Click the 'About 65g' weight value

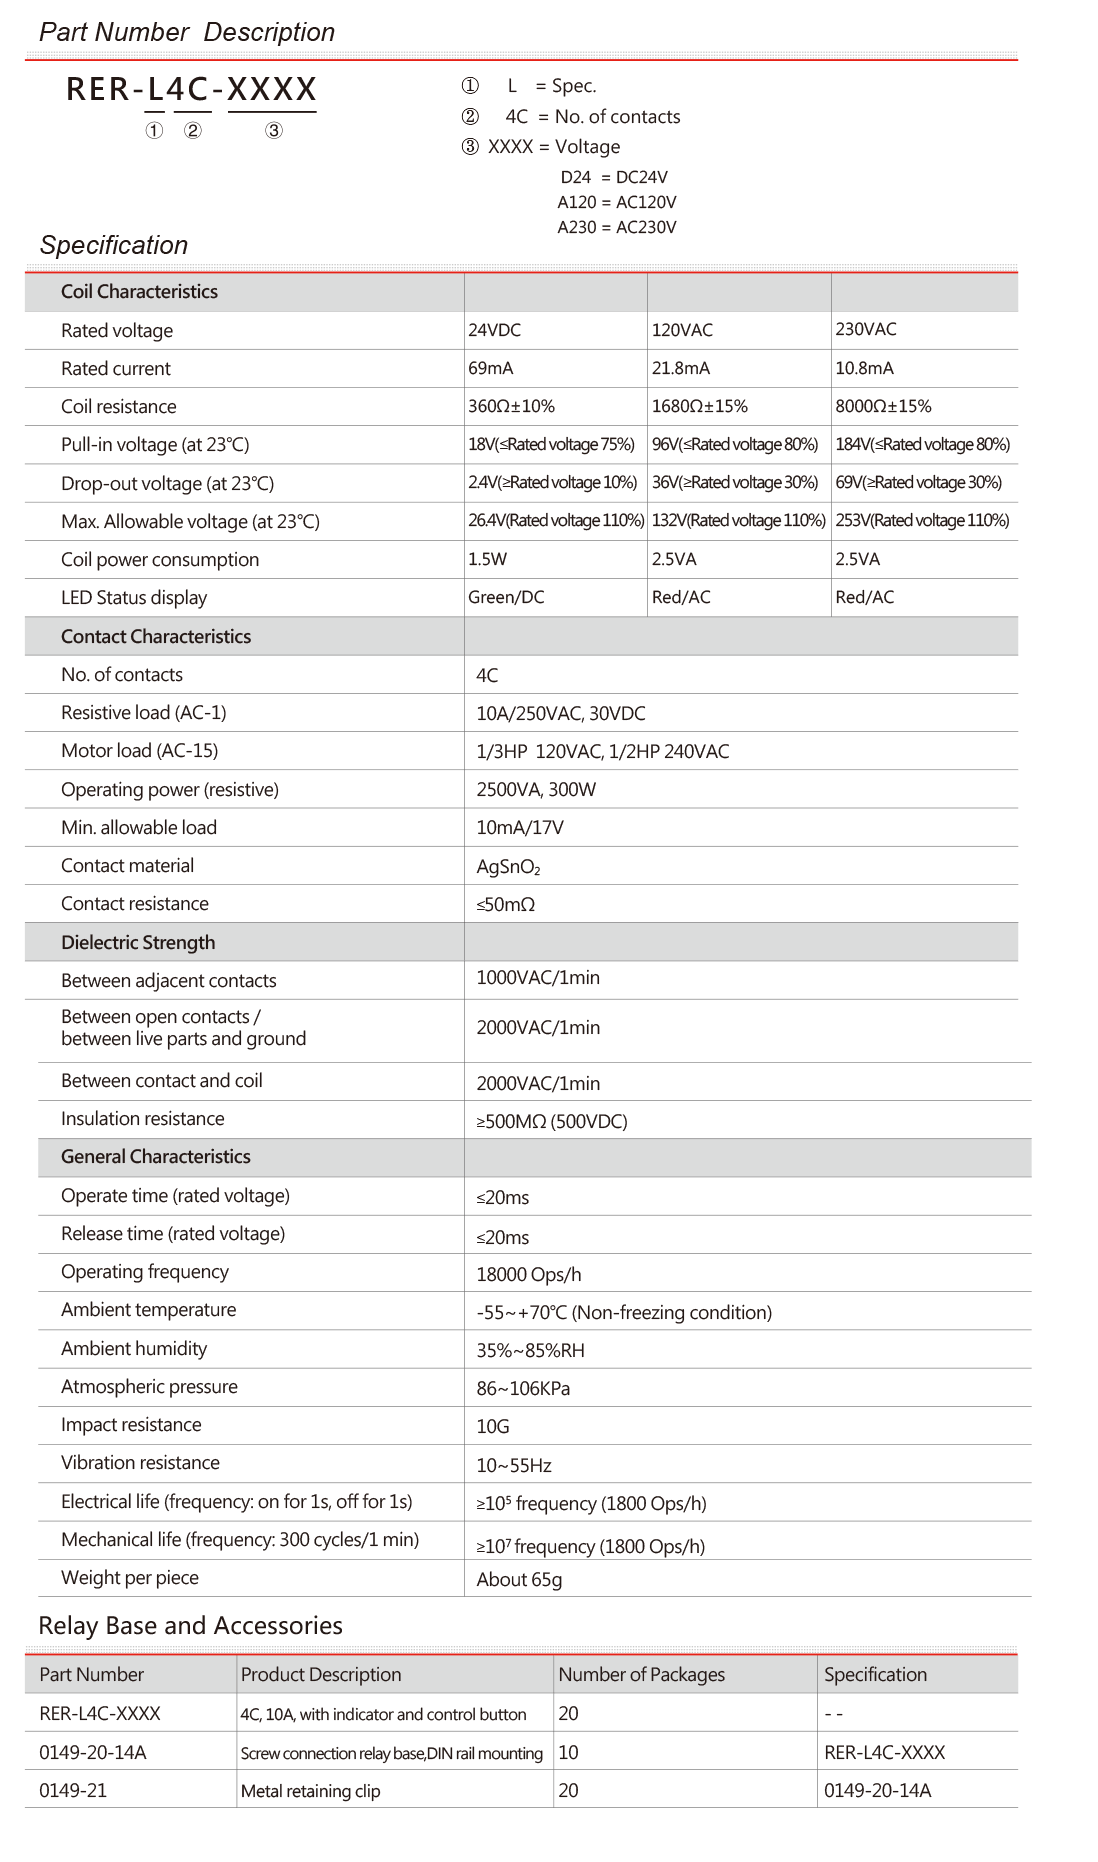point(519,1580)
